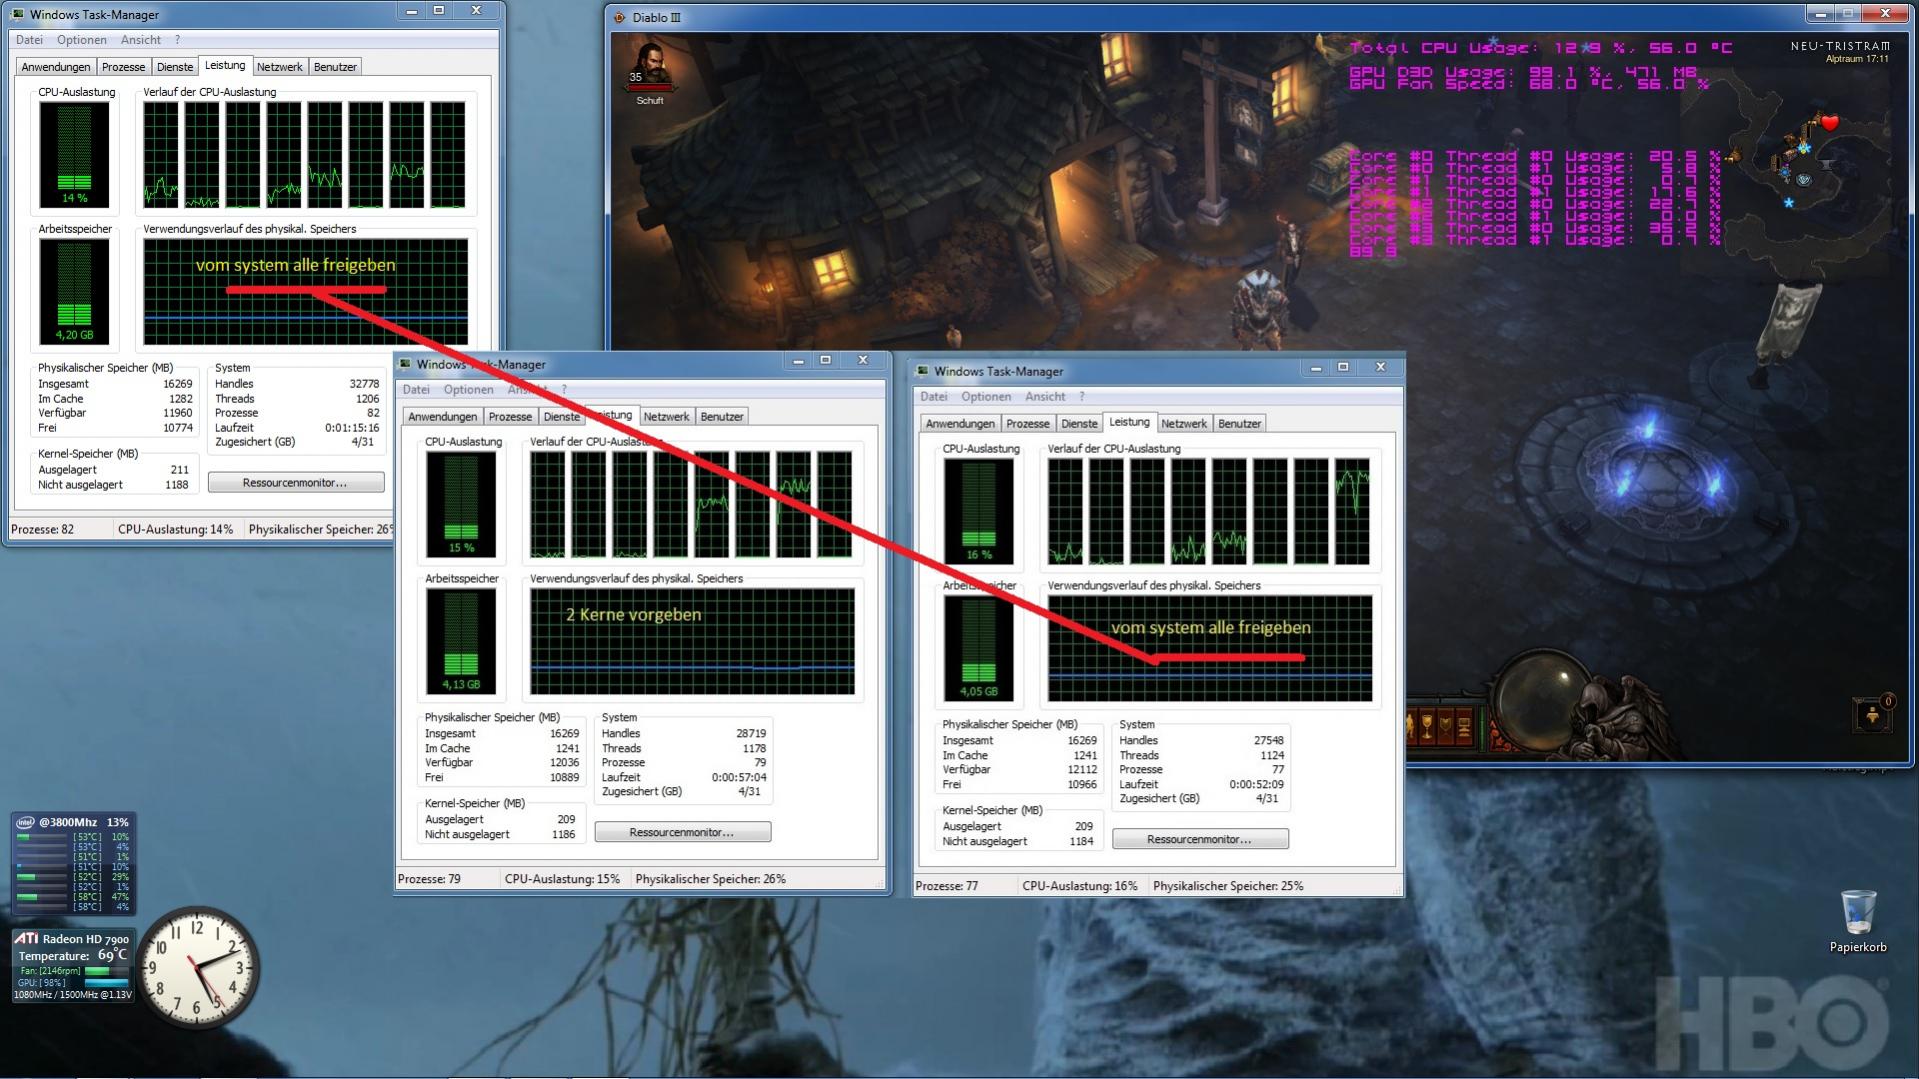Click the 2 Kerne vorgeben memory graph

pyautogui.click(x=692, y=641)
